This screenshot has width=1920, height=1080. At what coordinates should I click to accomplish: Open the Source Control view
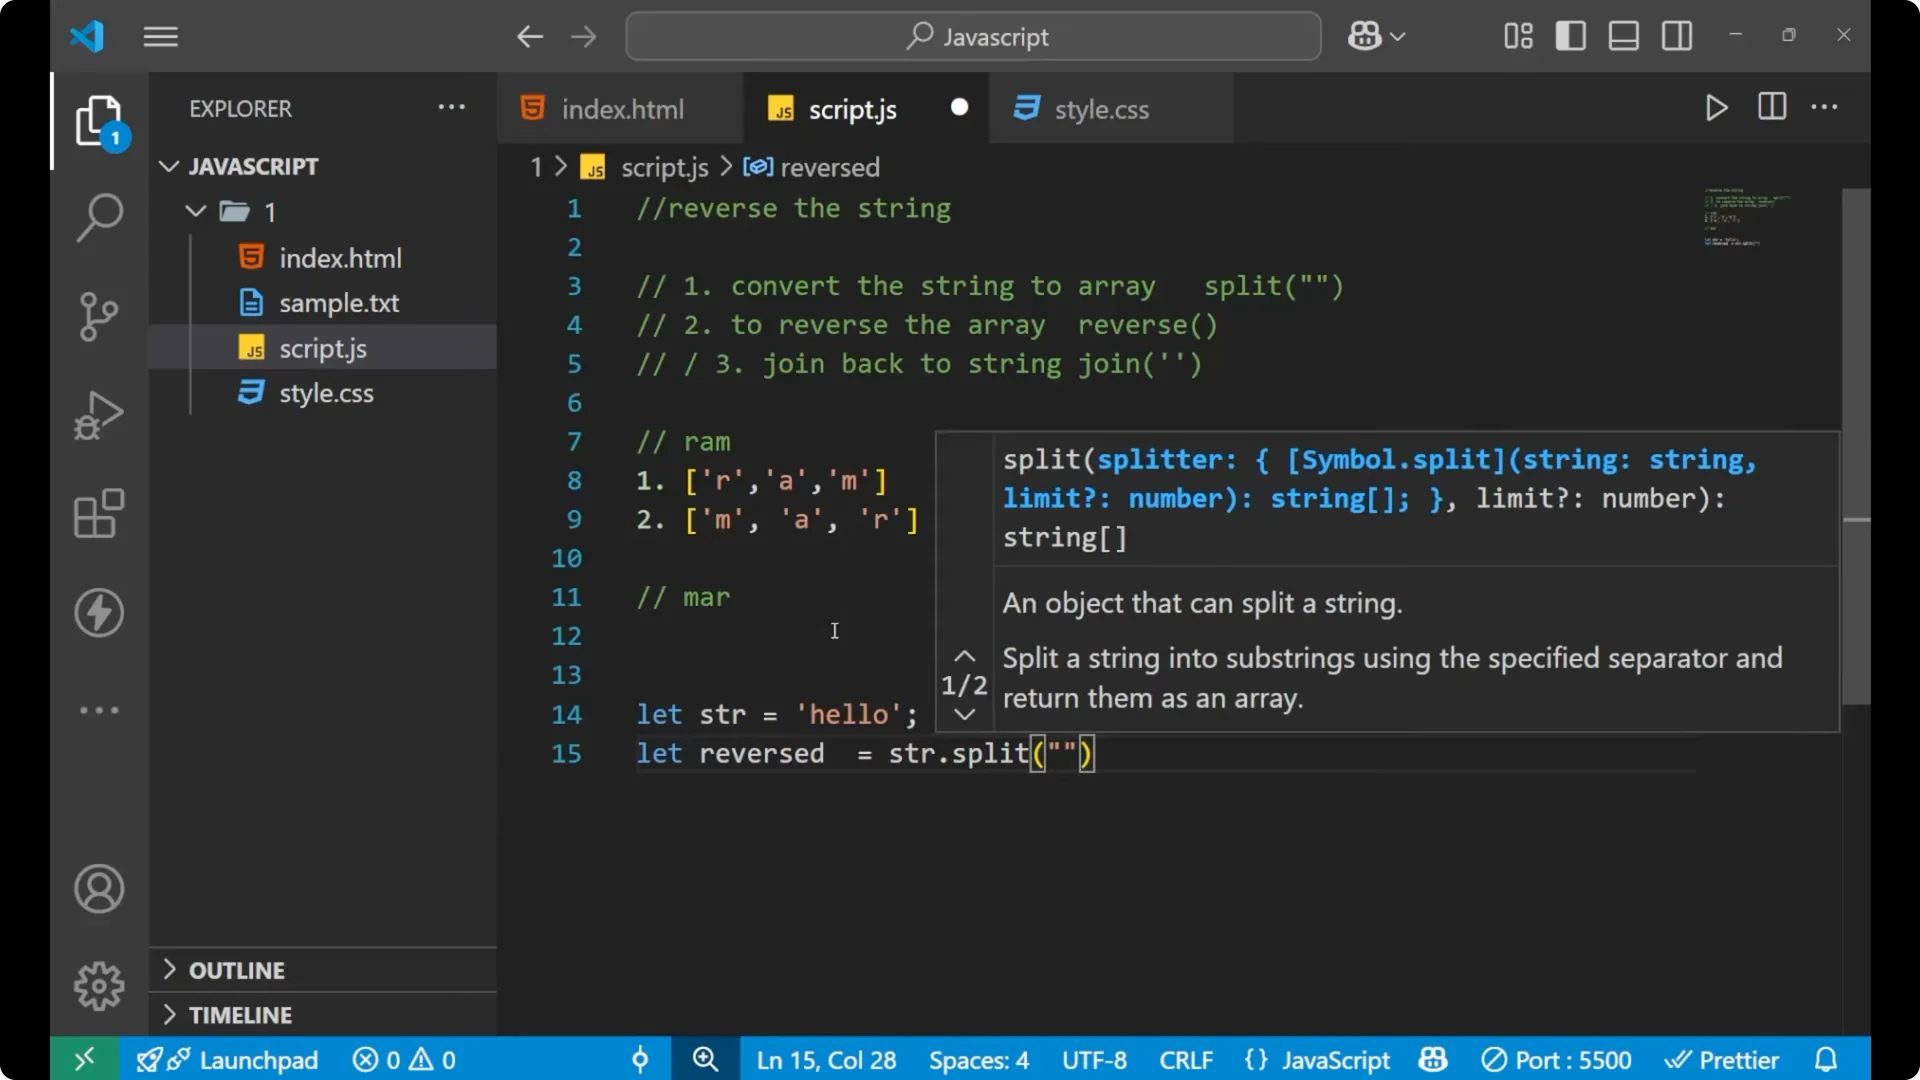click(98, 316)
